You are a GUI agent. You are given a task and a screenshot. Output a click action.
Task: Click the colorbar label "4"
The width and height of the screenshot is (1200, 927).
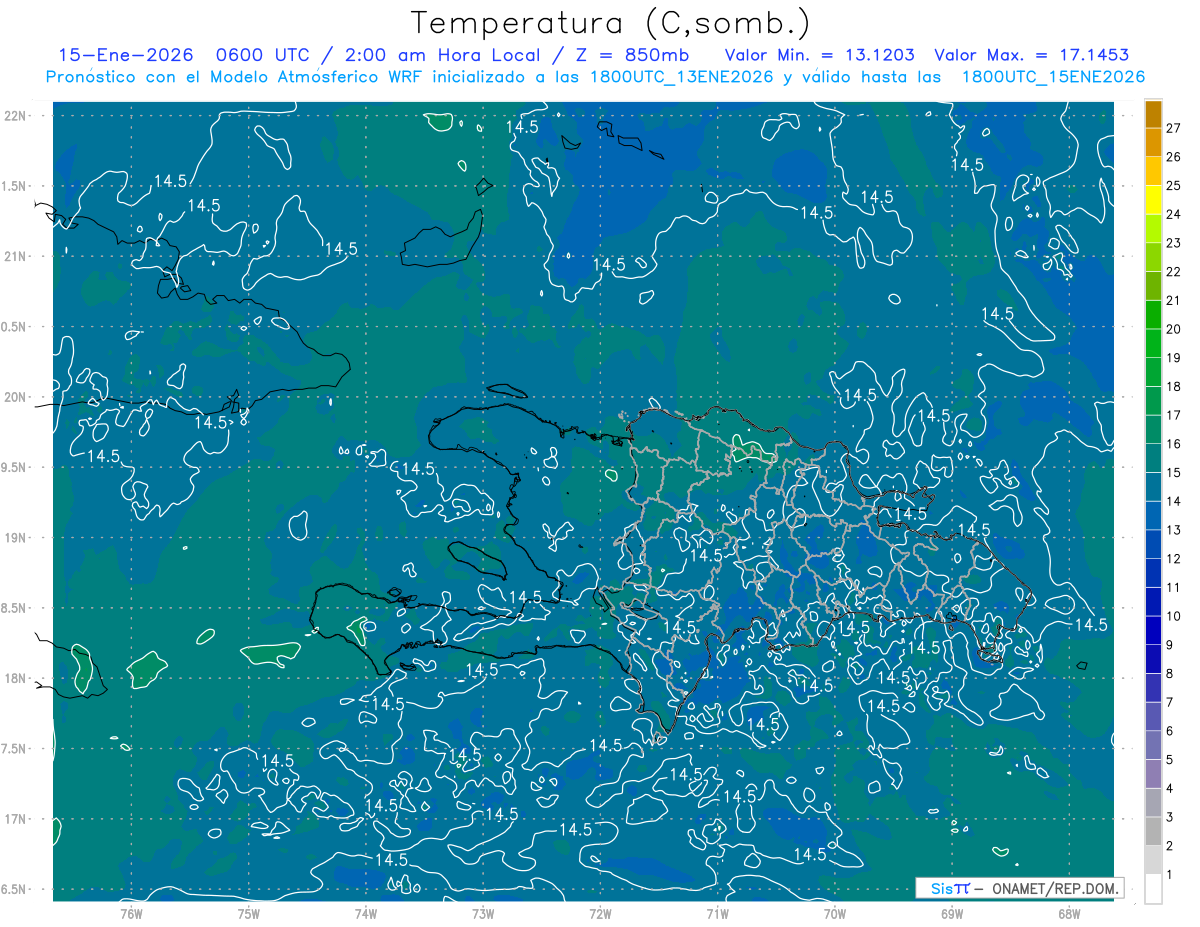1170,788
